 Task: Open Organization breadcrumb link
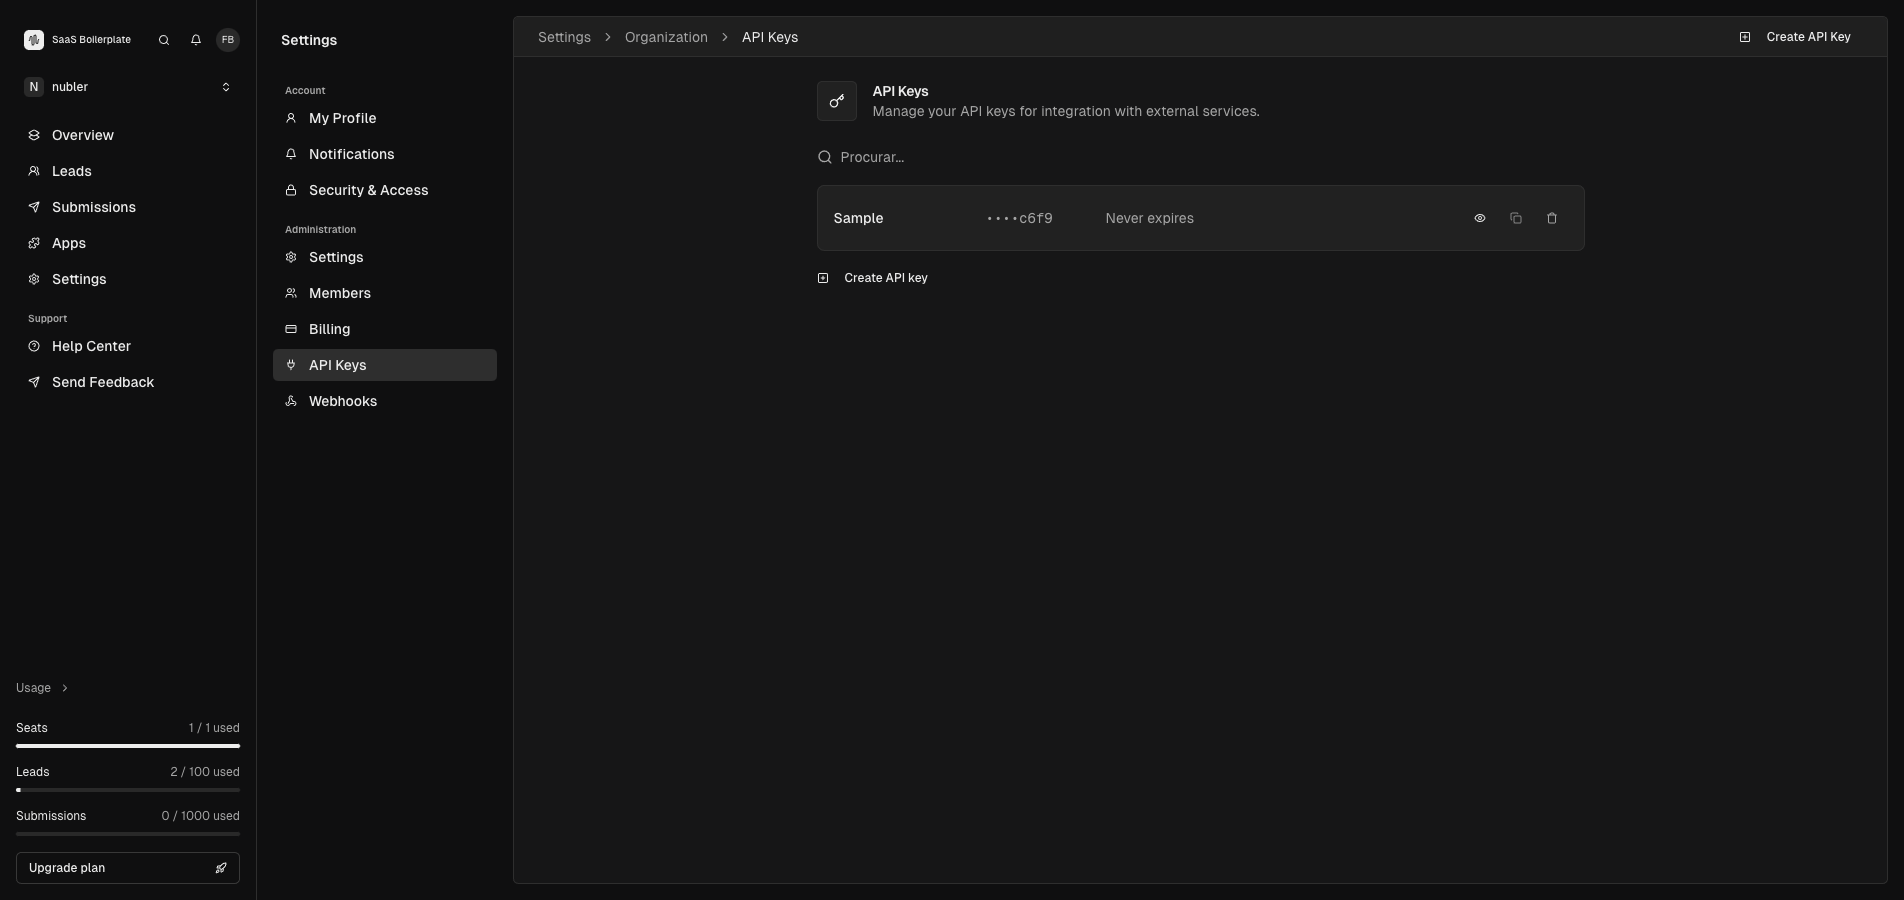pyautogui.click(x=666, y=37)
